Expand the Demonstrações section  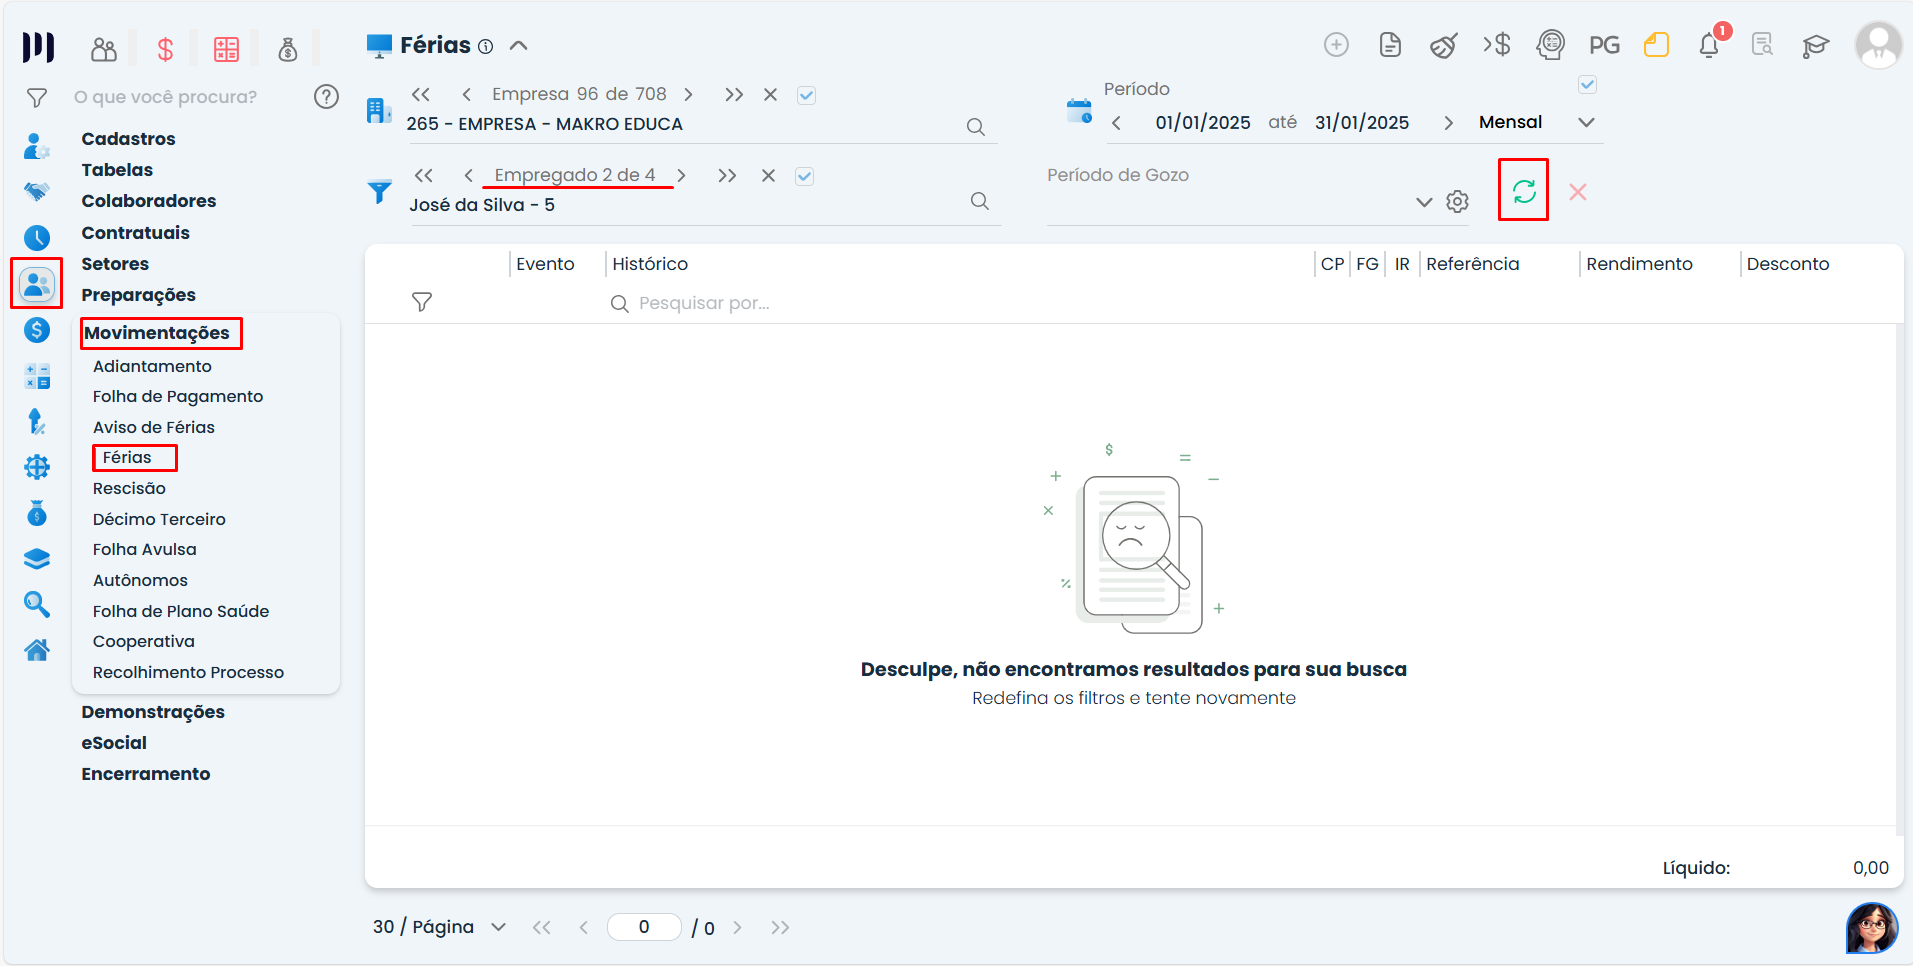[153, 711]
